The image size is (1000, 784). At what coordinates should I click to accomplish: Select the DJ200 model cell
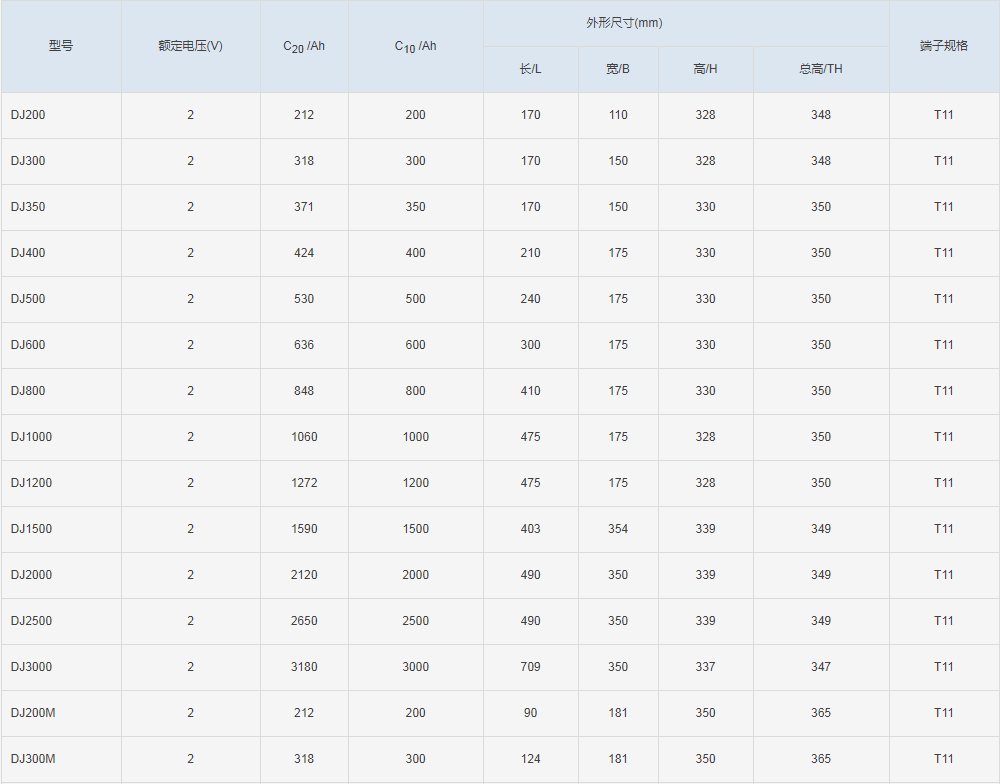coord(28,115)
